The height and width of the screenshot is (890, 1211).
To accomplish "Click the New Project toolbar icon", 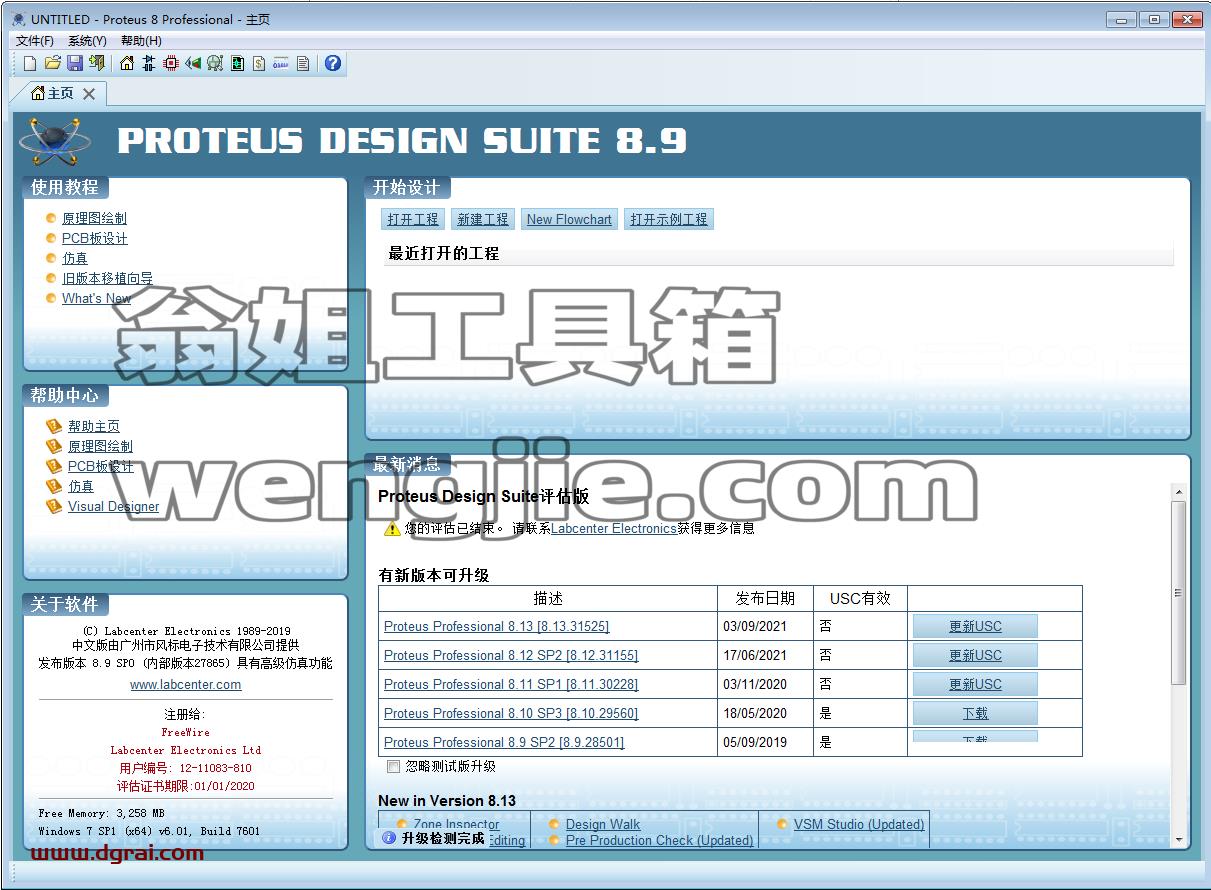I will 30,63.
